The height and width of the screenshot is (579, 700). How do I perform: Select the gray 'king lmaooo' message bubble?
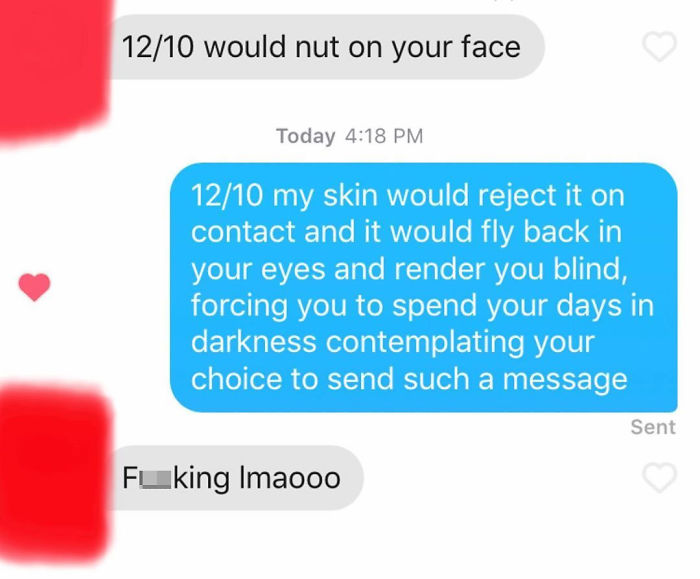pyautogui.click(x=237, y=478)
